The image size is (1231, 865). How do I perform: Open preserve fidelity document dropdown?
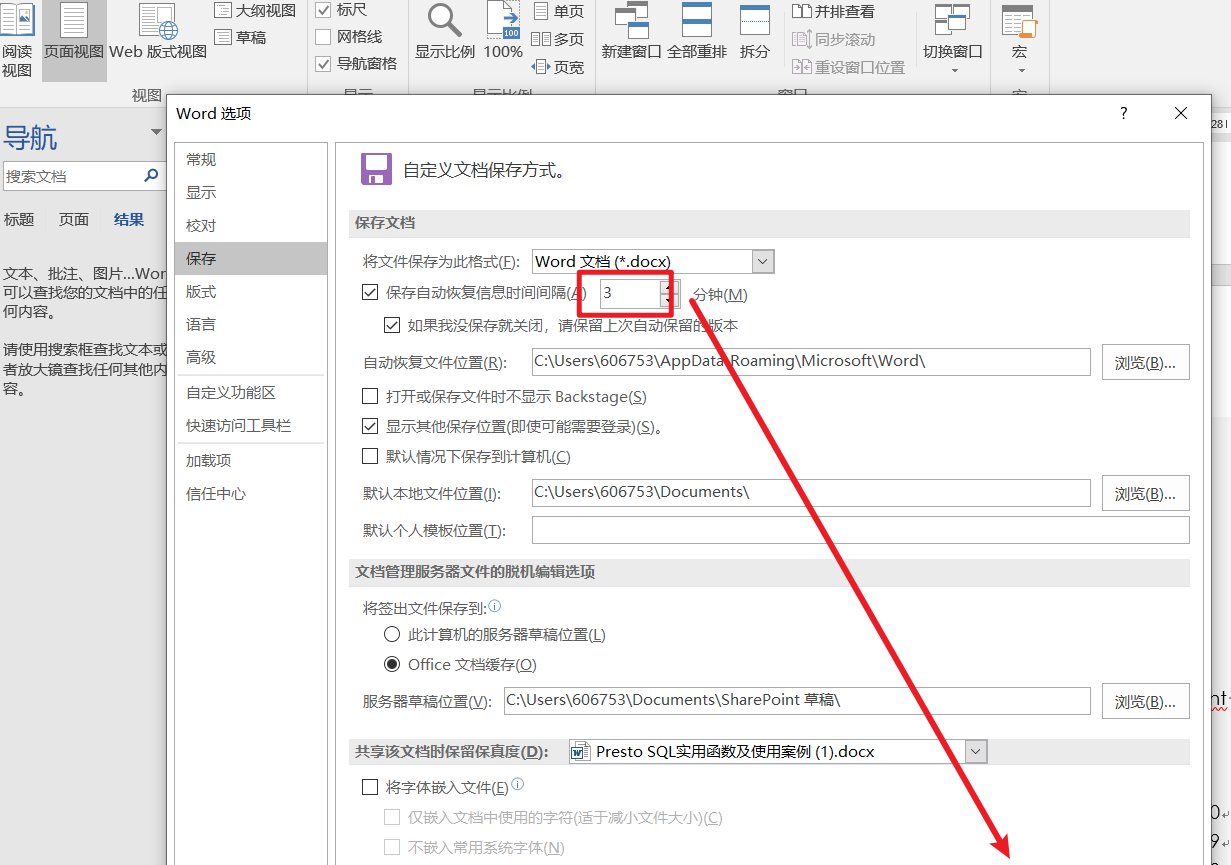(x=976, y=752)
